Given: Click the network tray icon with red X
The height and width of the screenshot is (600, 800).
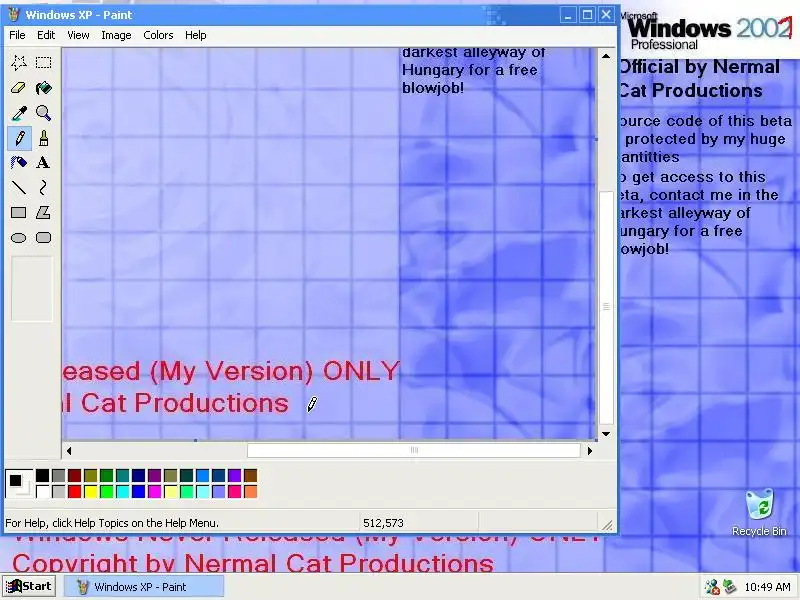Looking at the screenshot, I should pyautogui.click(x=712, y=587).
